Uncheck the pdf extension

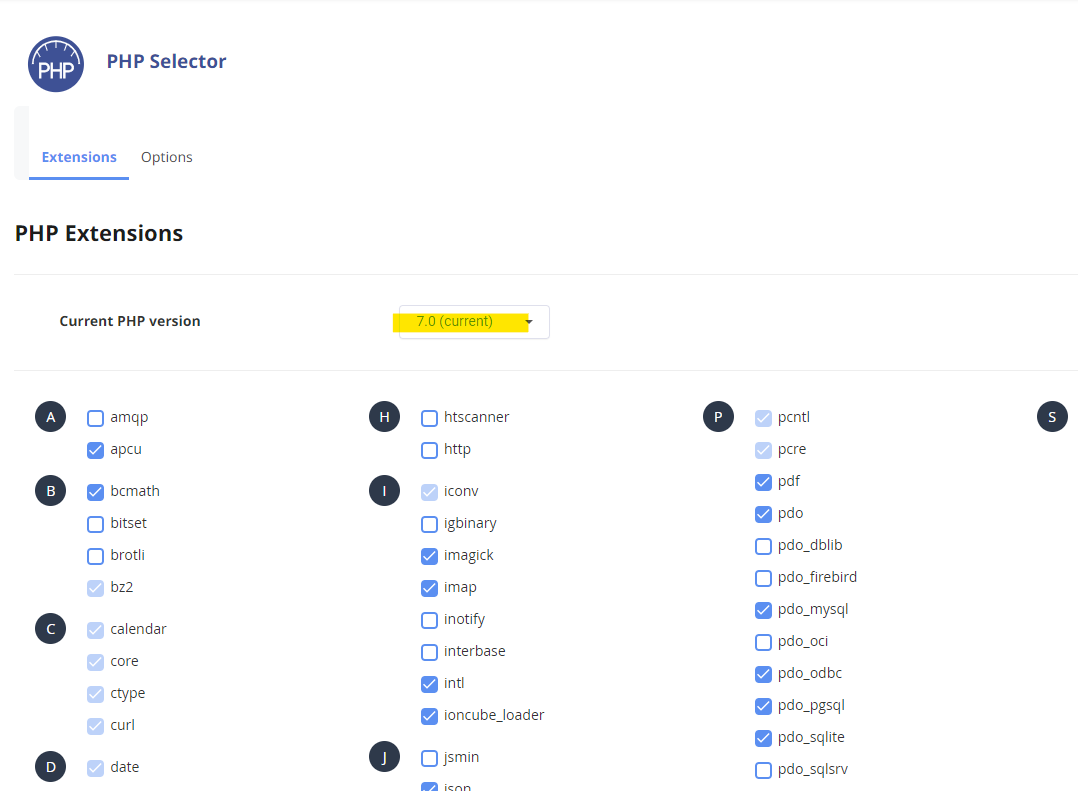pos(763,482)
